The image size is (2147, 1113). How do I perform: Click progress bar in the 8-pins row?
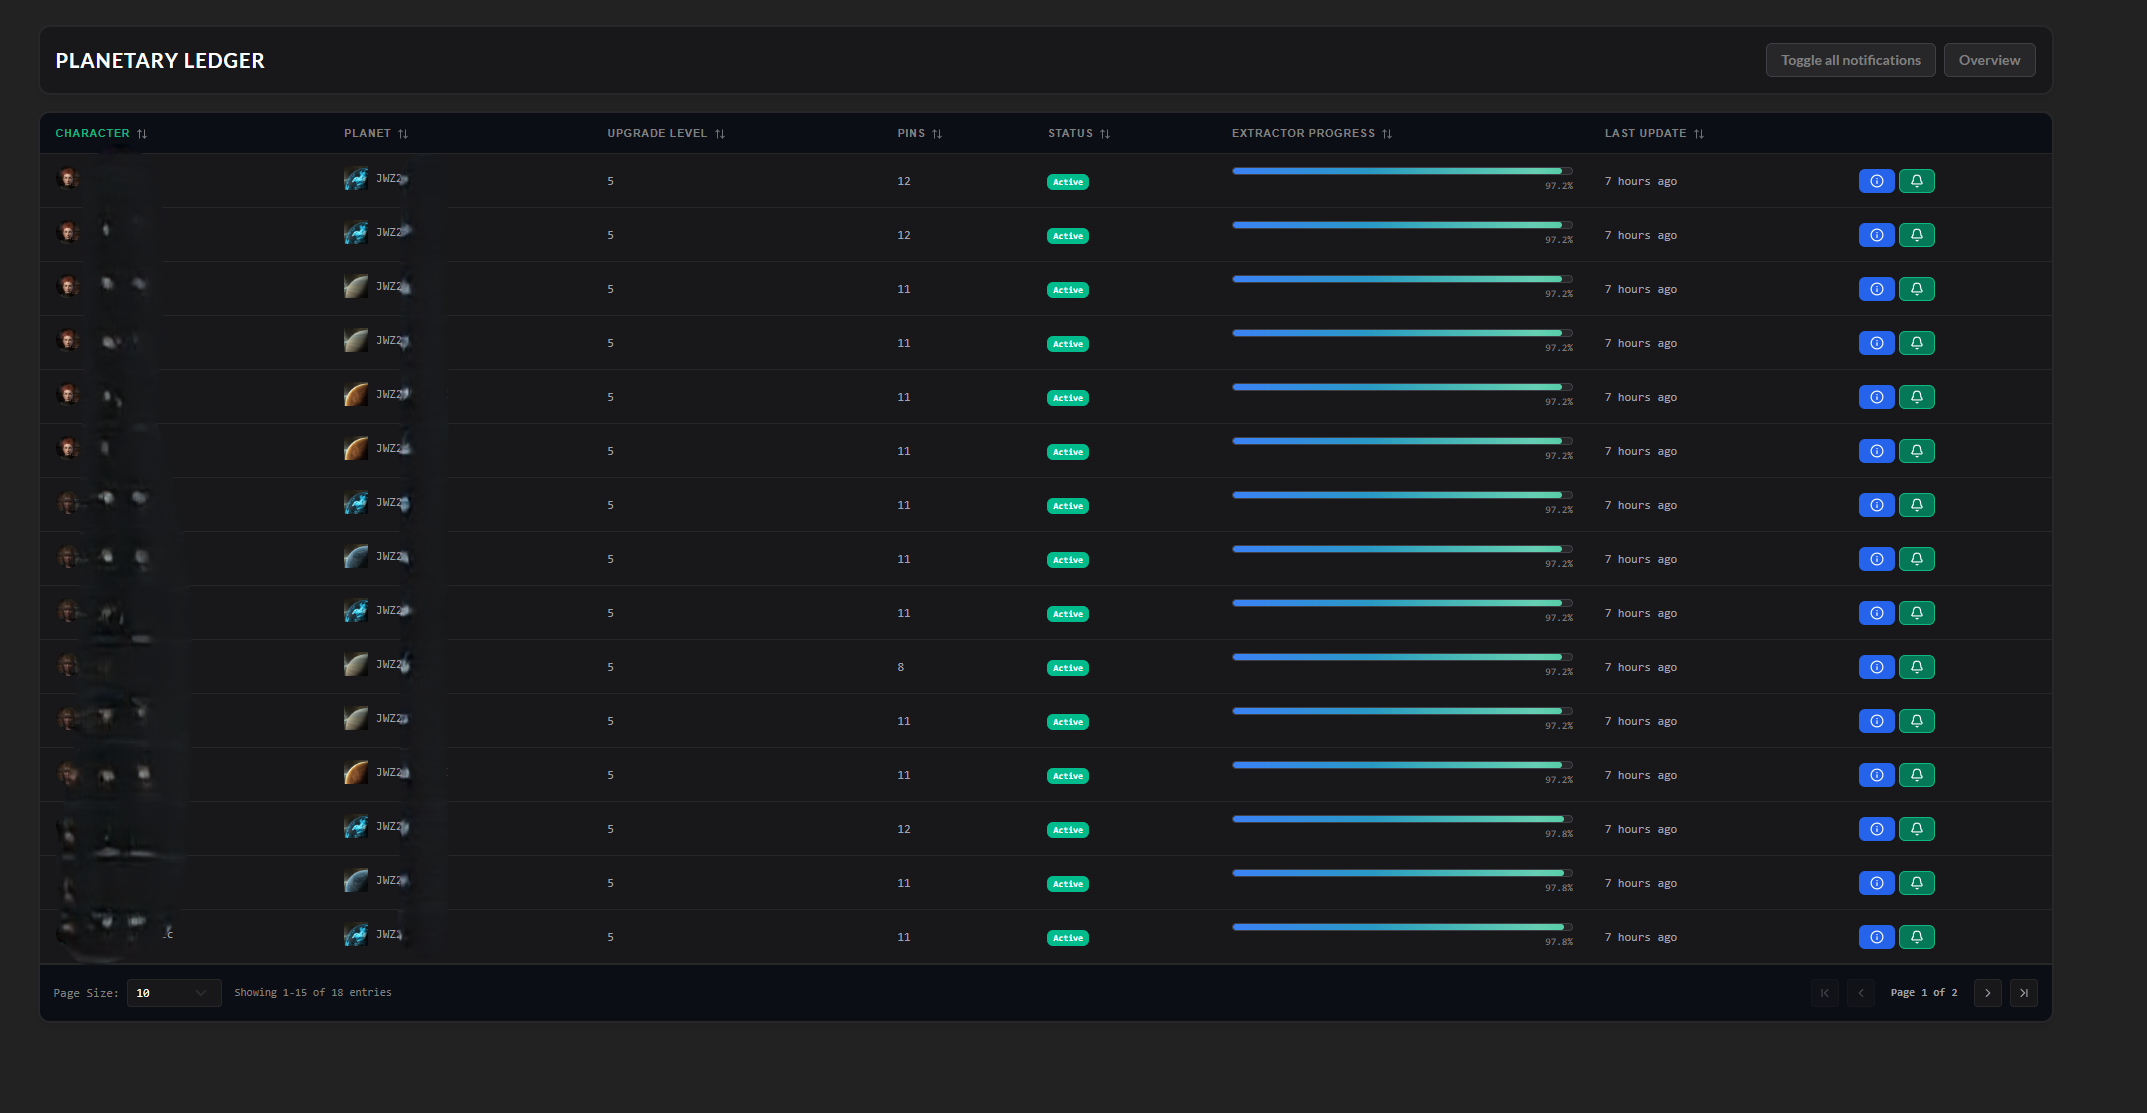pyautogui.click(x=1402, y=657)
